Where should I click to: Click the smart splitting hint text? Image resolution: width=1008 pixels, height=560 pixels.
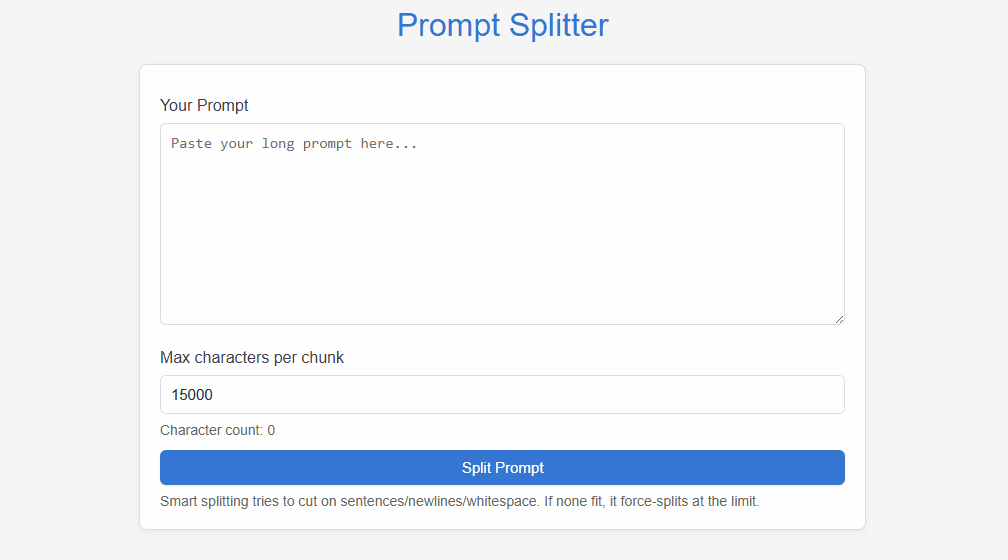[460, 501]
